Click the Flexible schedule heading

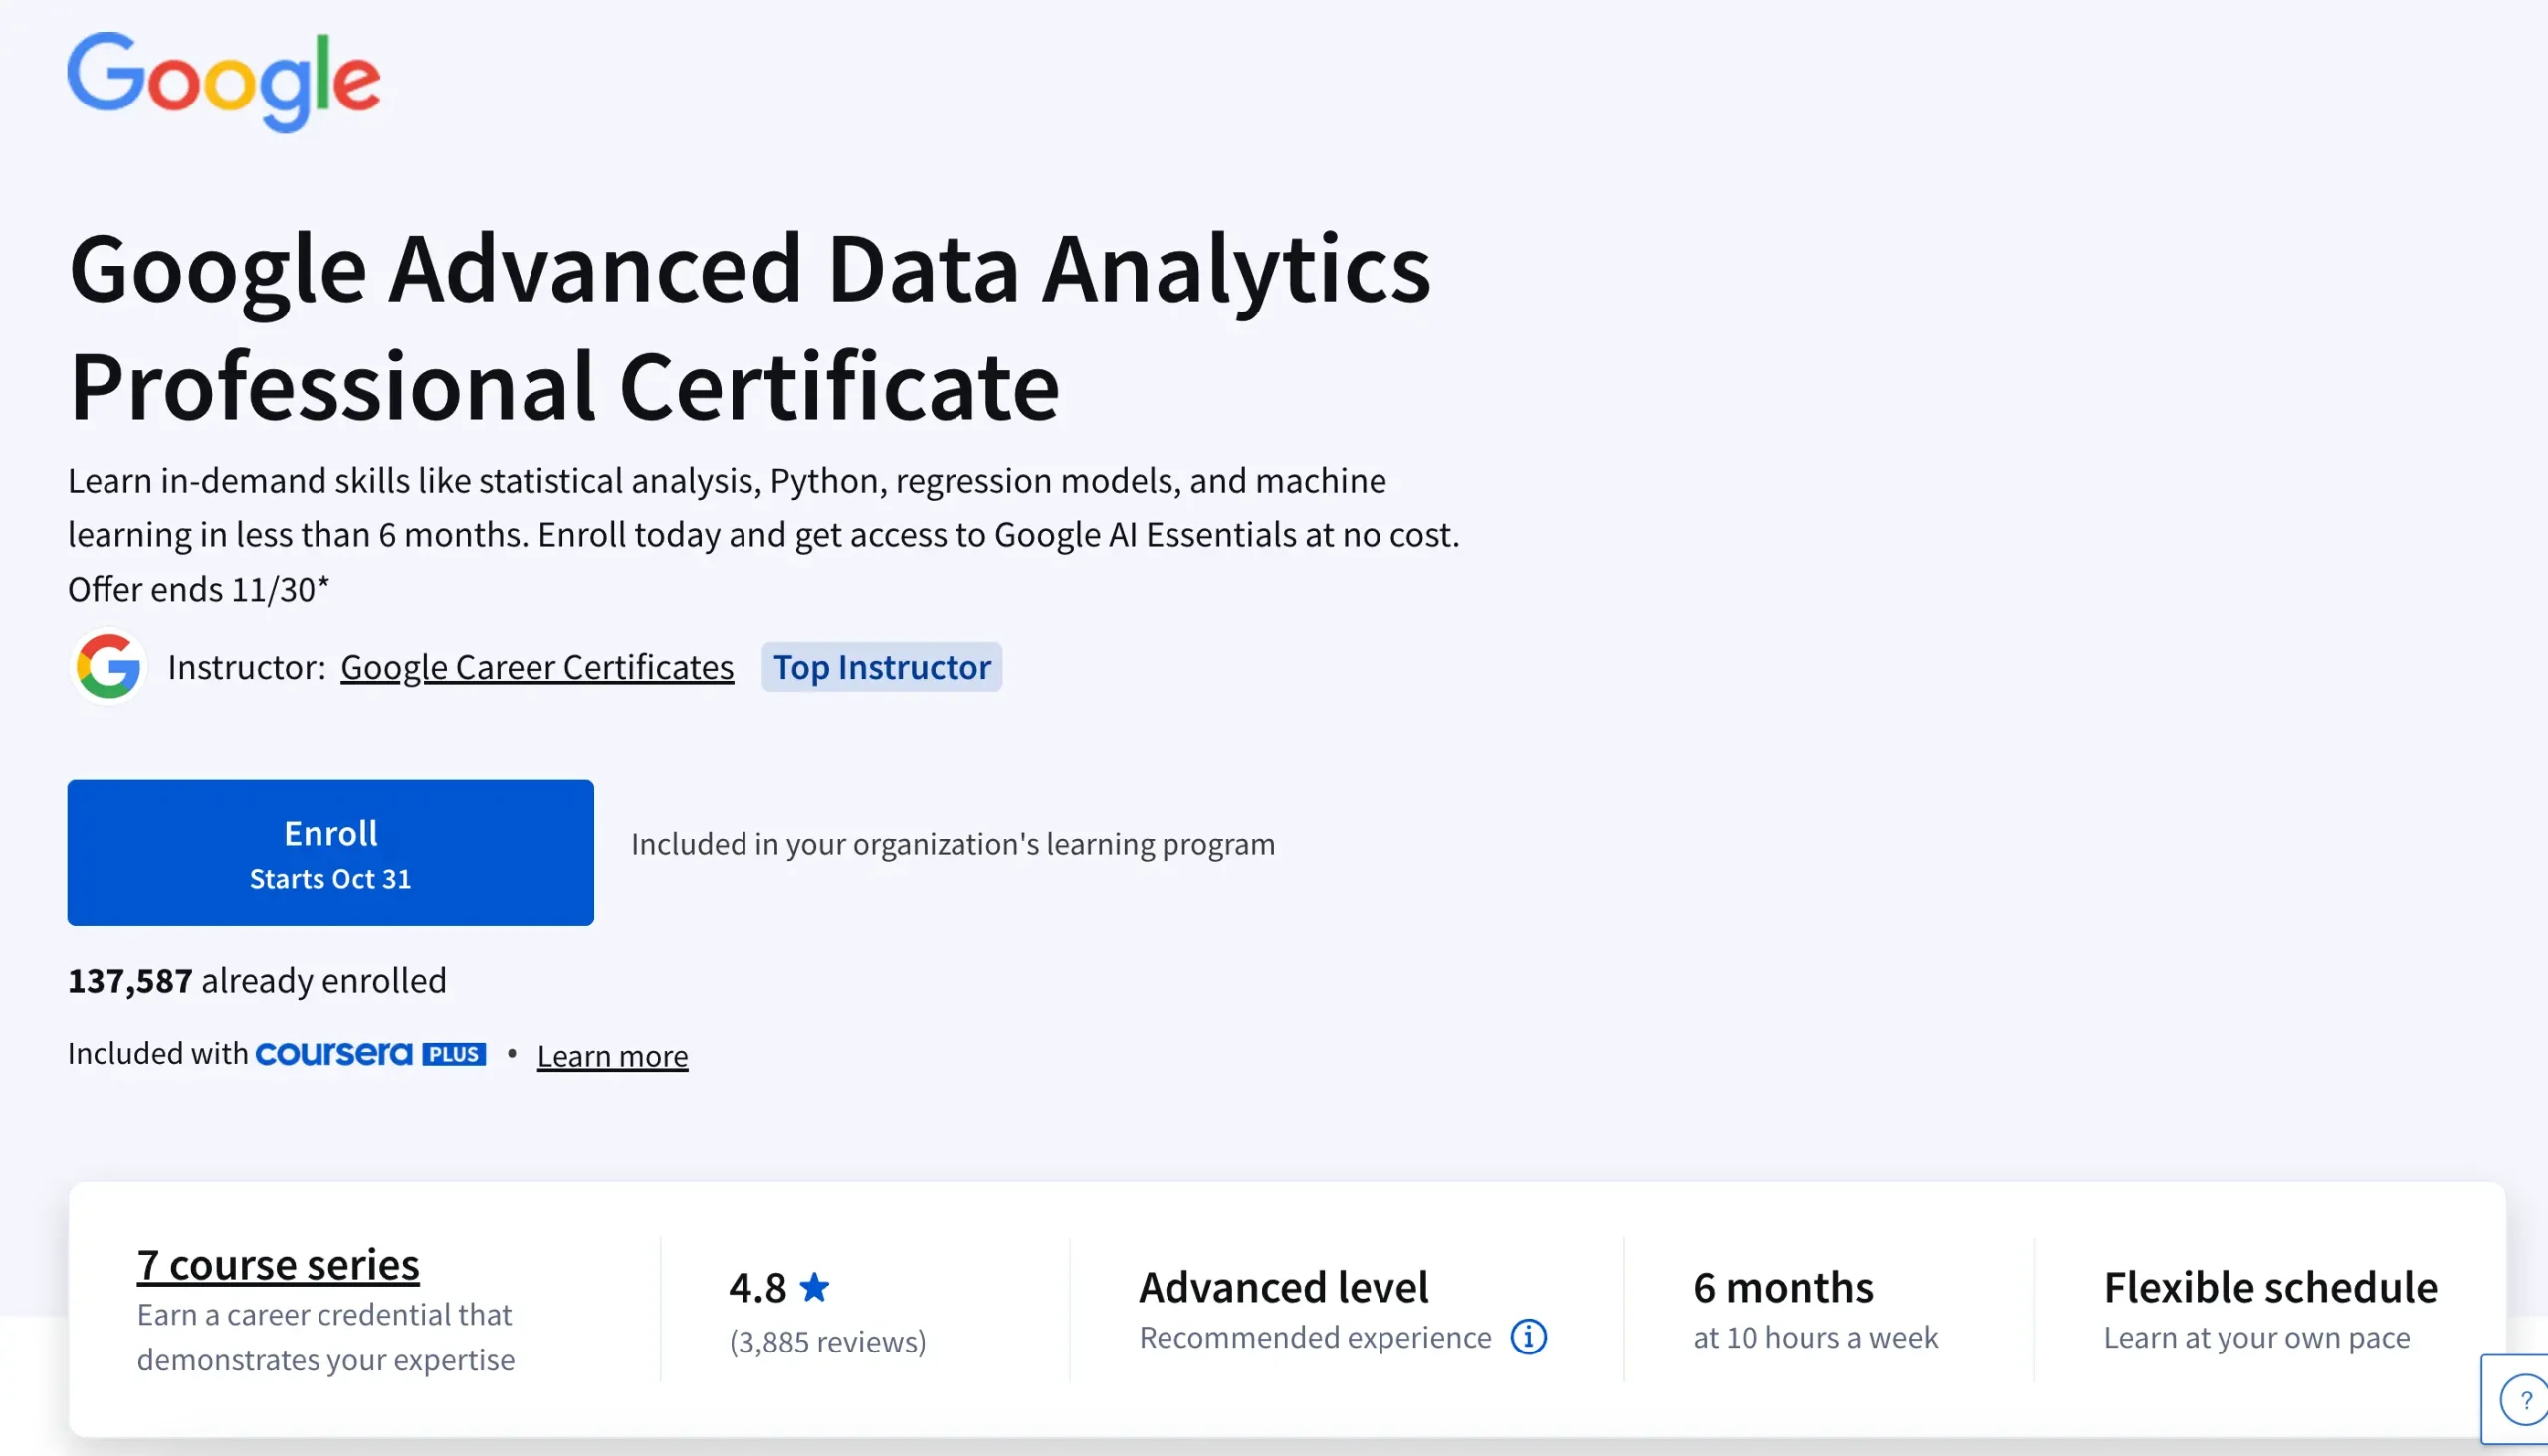tap(2269, 1287)
